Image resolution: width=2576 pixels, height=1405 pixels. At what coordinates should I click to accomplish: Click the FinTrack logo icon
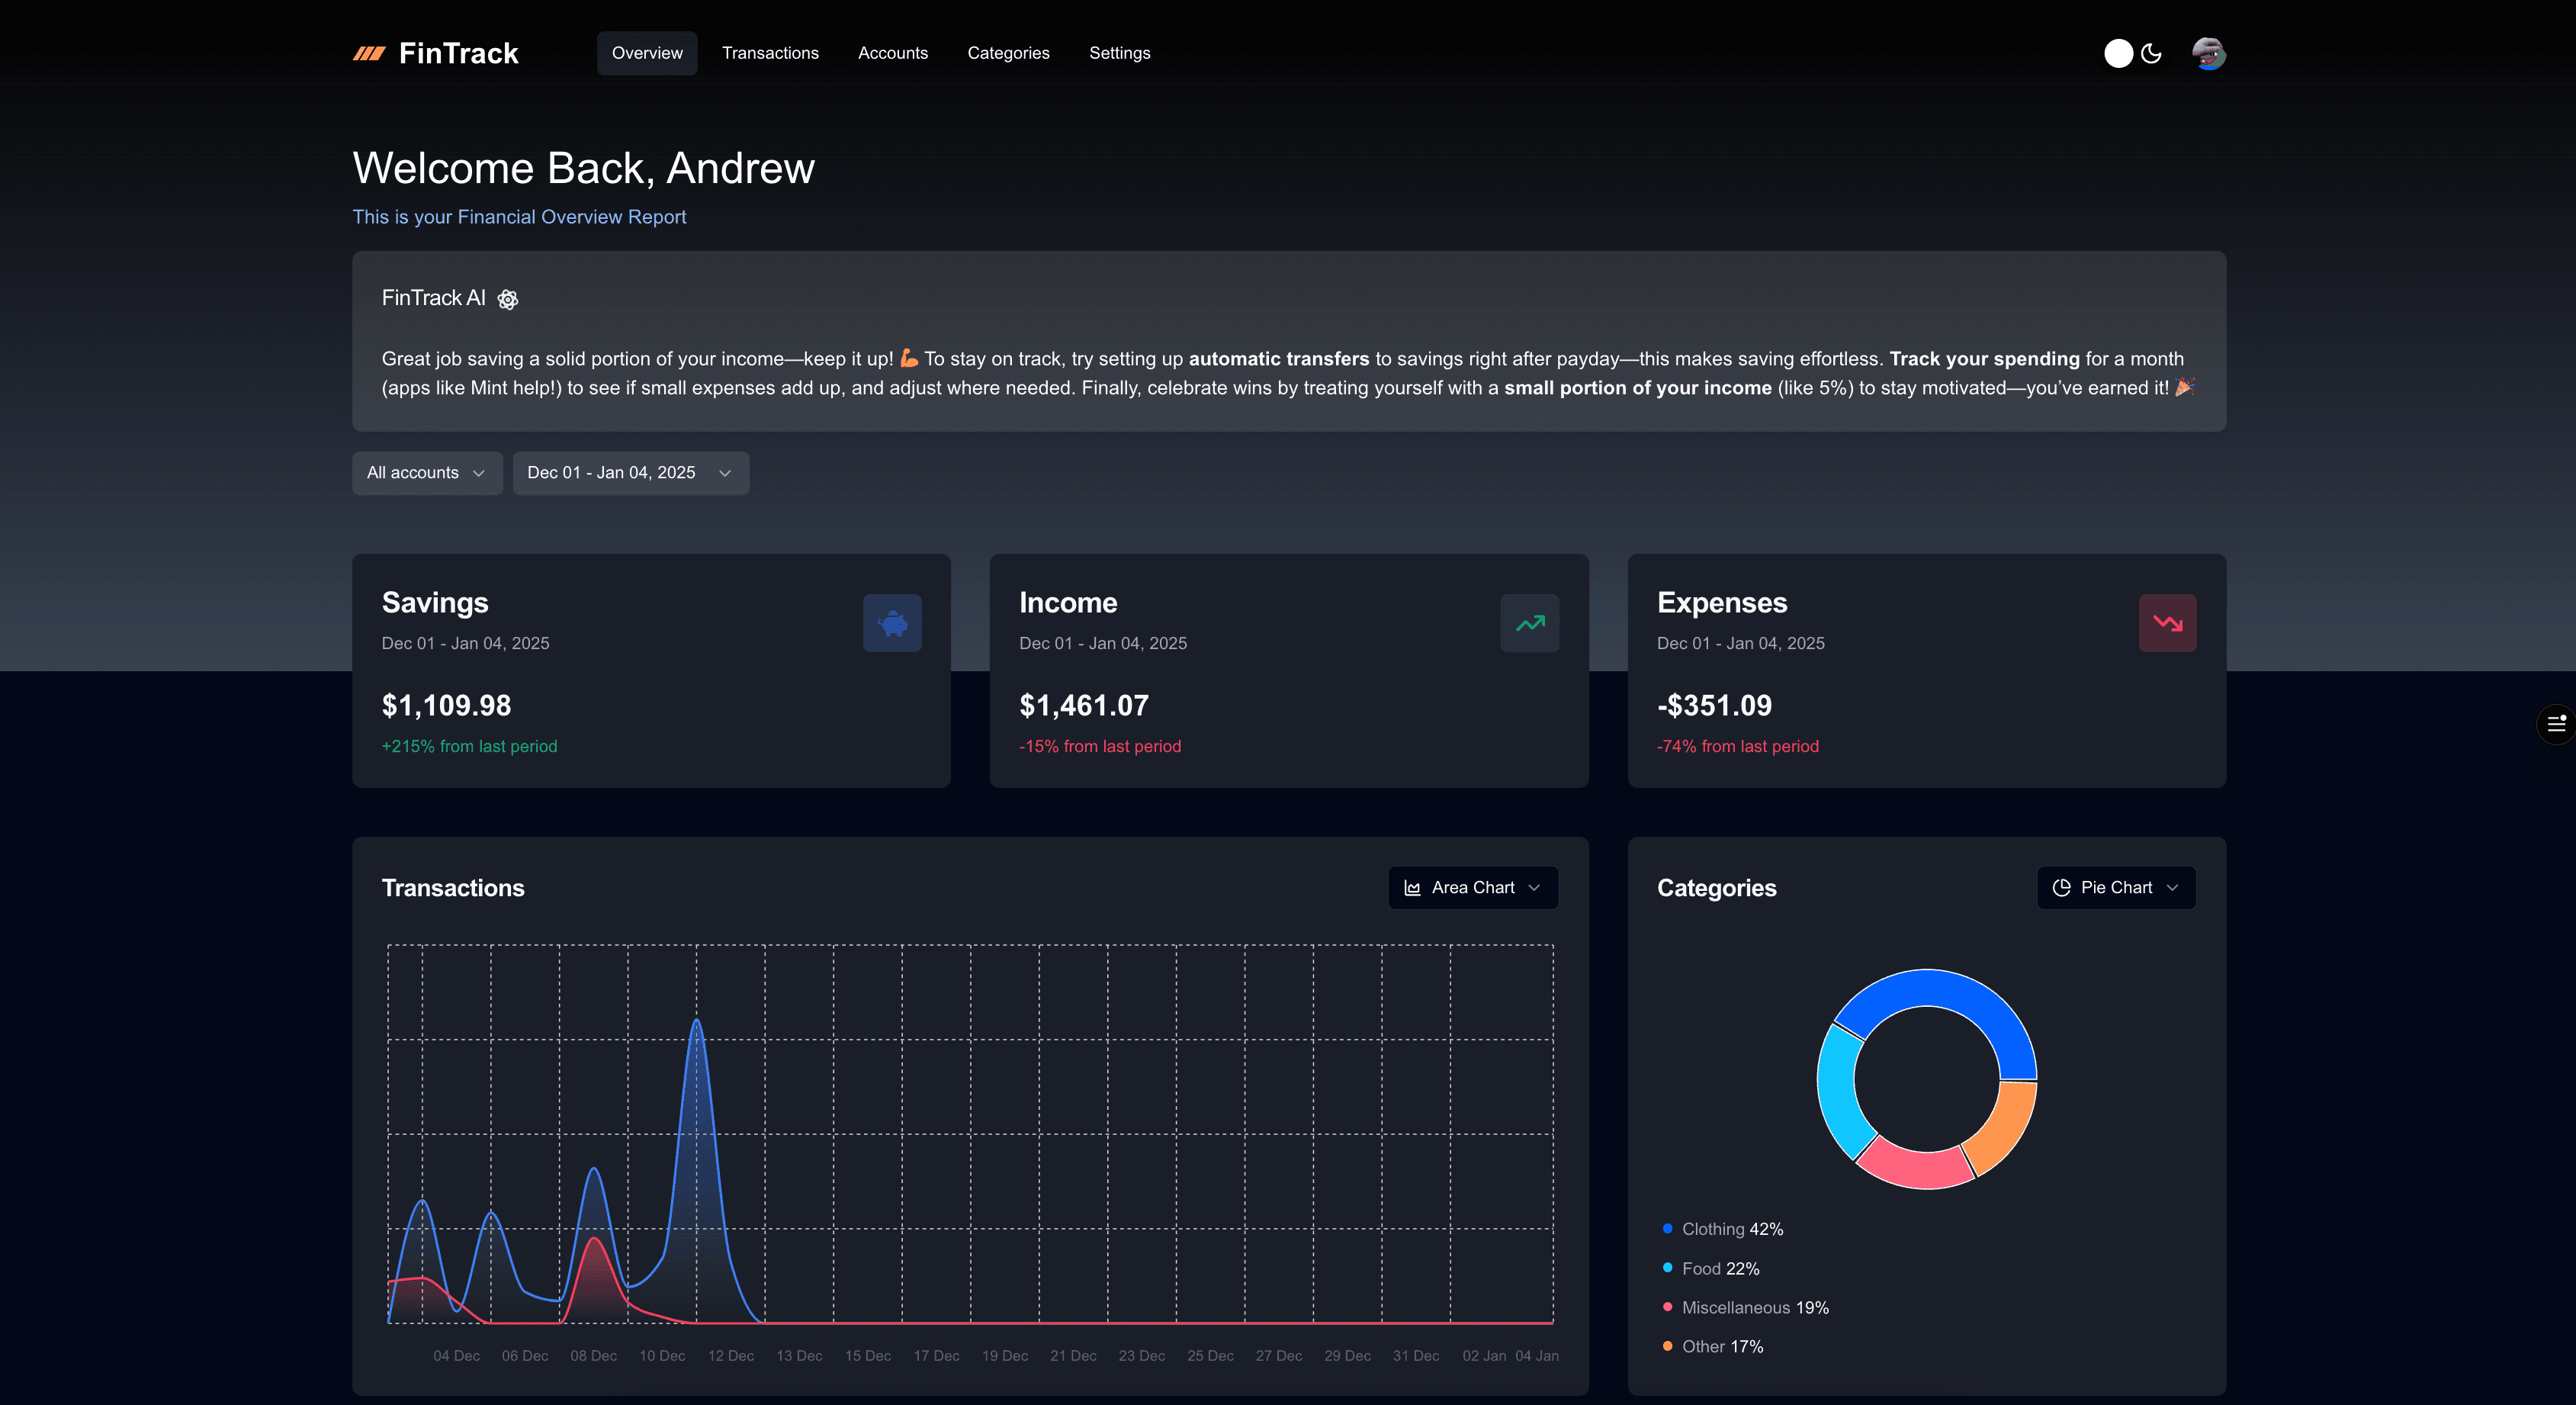[369, 53]
